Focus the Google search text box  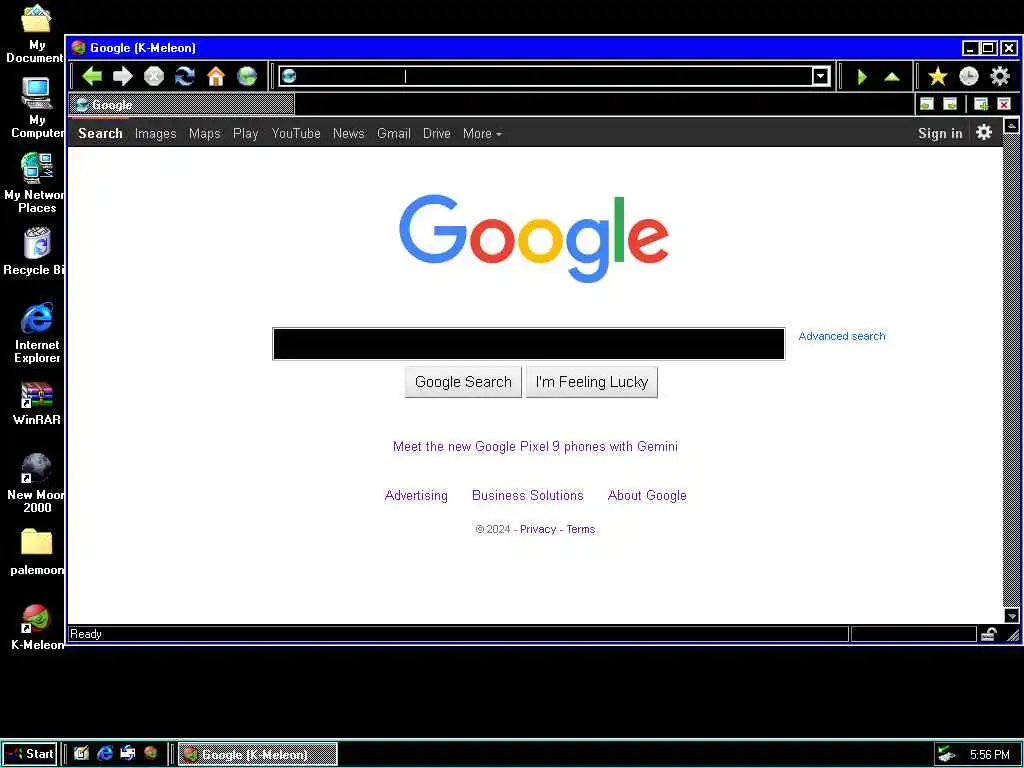pyautogui.click(x=528, y=344)
